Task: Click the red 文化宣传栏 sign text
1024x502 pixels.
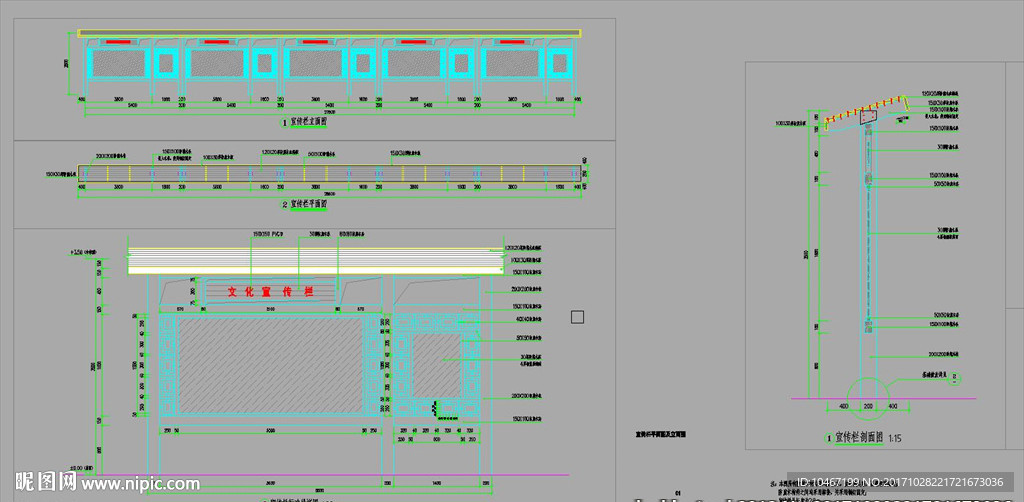Action: (271, 292)
